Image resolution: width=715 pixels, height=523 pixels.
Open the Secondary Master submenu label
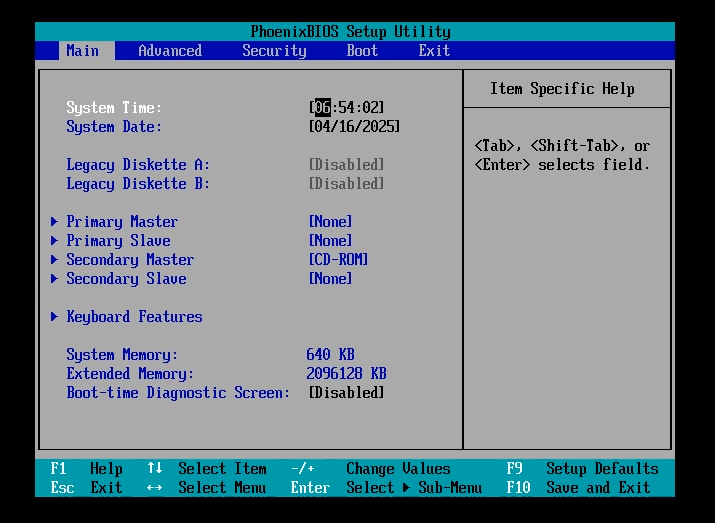[x=130, y=259]
